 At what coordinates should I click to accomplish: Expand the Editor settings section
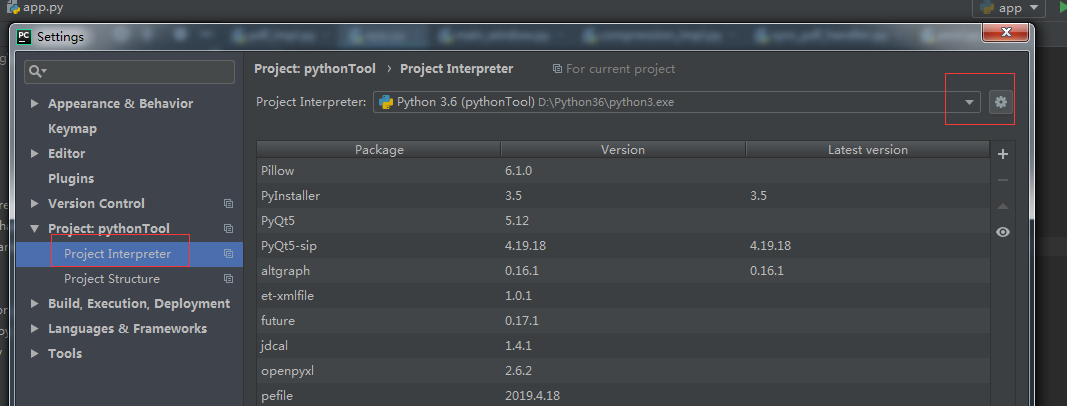point(35,154)
